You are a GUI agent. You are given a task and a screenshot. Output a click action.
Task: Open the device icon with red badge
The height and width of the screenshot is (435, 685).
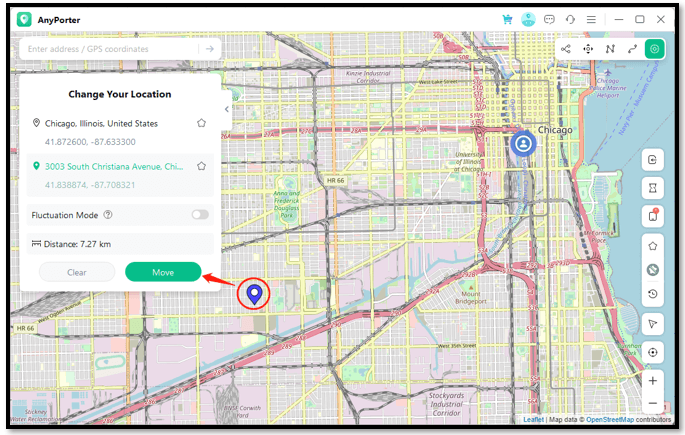(653, 216)
